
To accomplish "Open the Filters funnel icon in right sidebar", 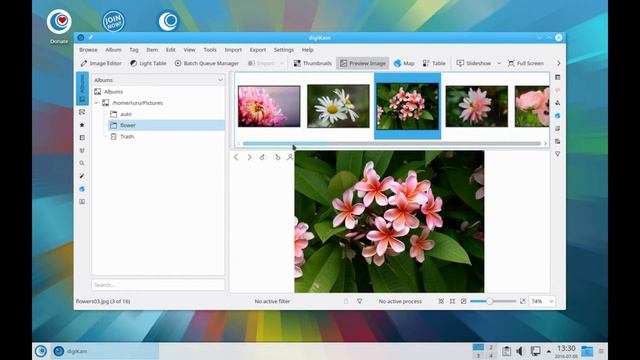I will point(558,154).
